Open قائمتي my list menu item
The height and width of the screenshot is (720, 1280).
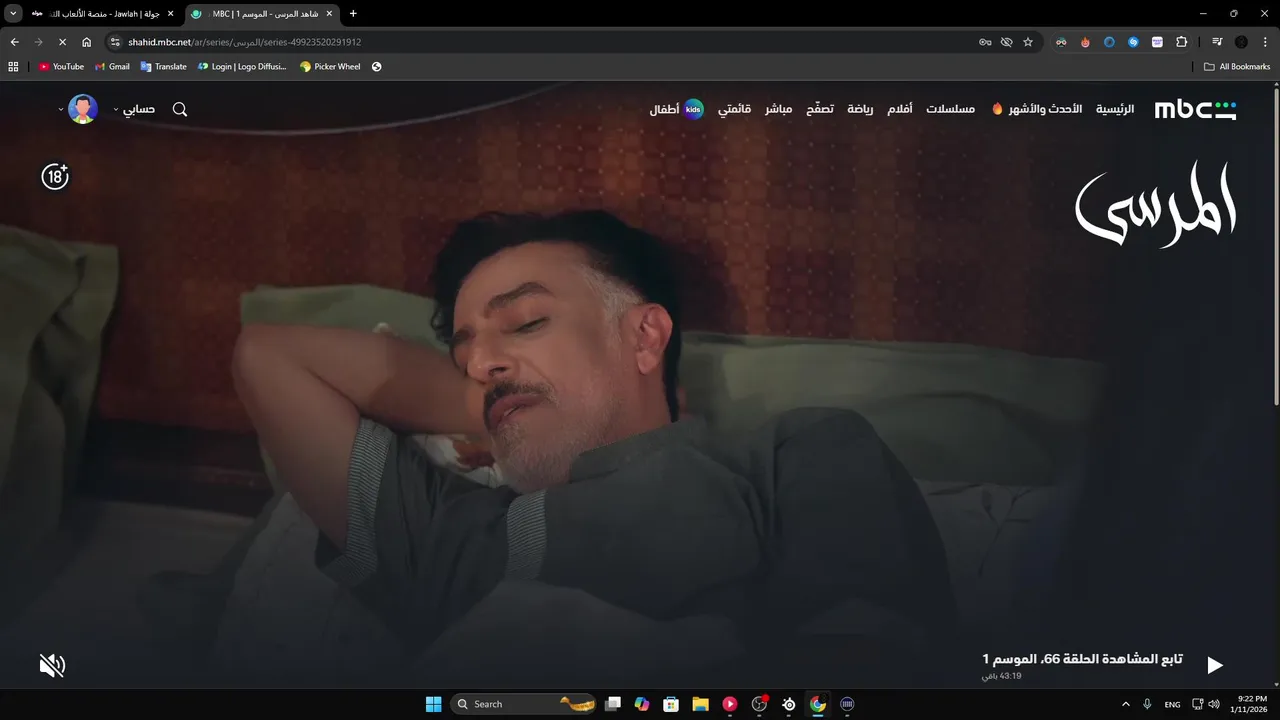click(734, 109)
